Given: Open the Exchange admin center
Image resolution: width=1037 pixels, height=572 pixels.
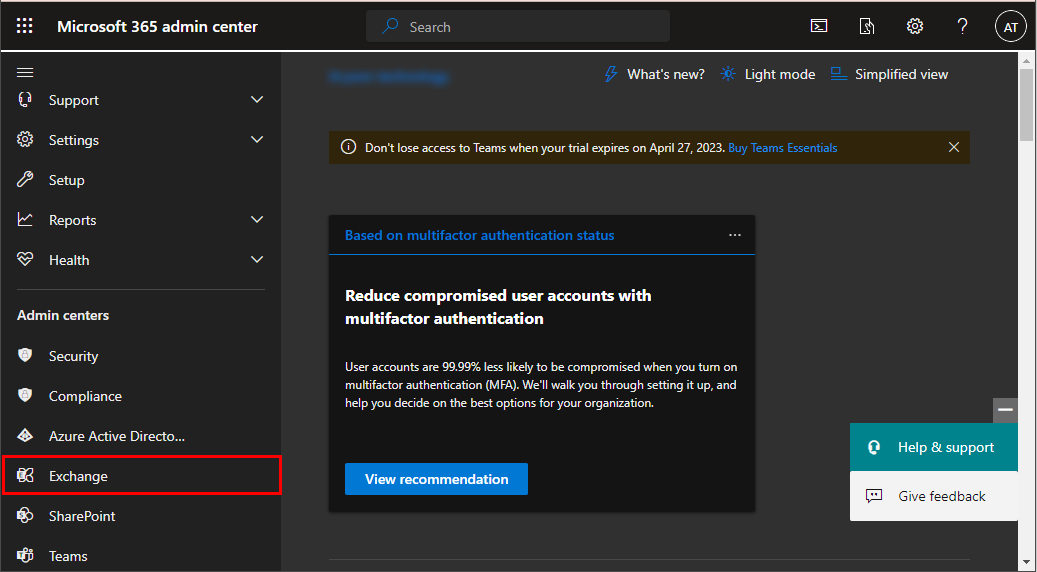Looking at the screenshot, I should click(x=142, y=475).
